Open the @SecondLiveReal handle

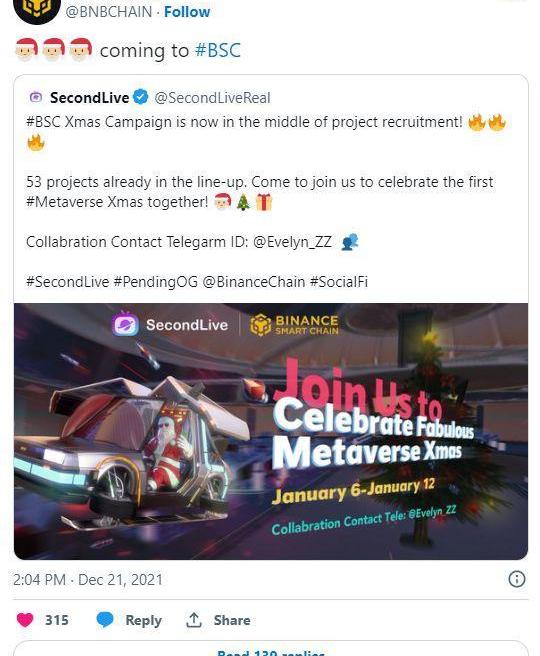tap(212, 98)
